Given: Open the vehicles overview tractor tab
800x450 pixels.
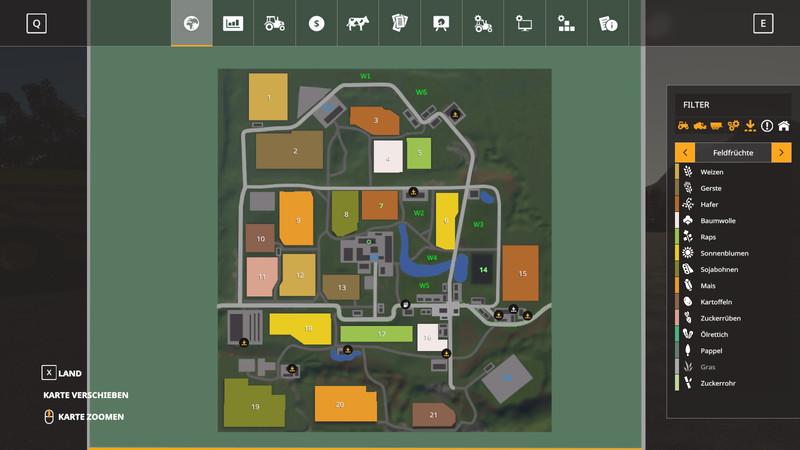Looking at the screenshot, I should click(275, 23).
